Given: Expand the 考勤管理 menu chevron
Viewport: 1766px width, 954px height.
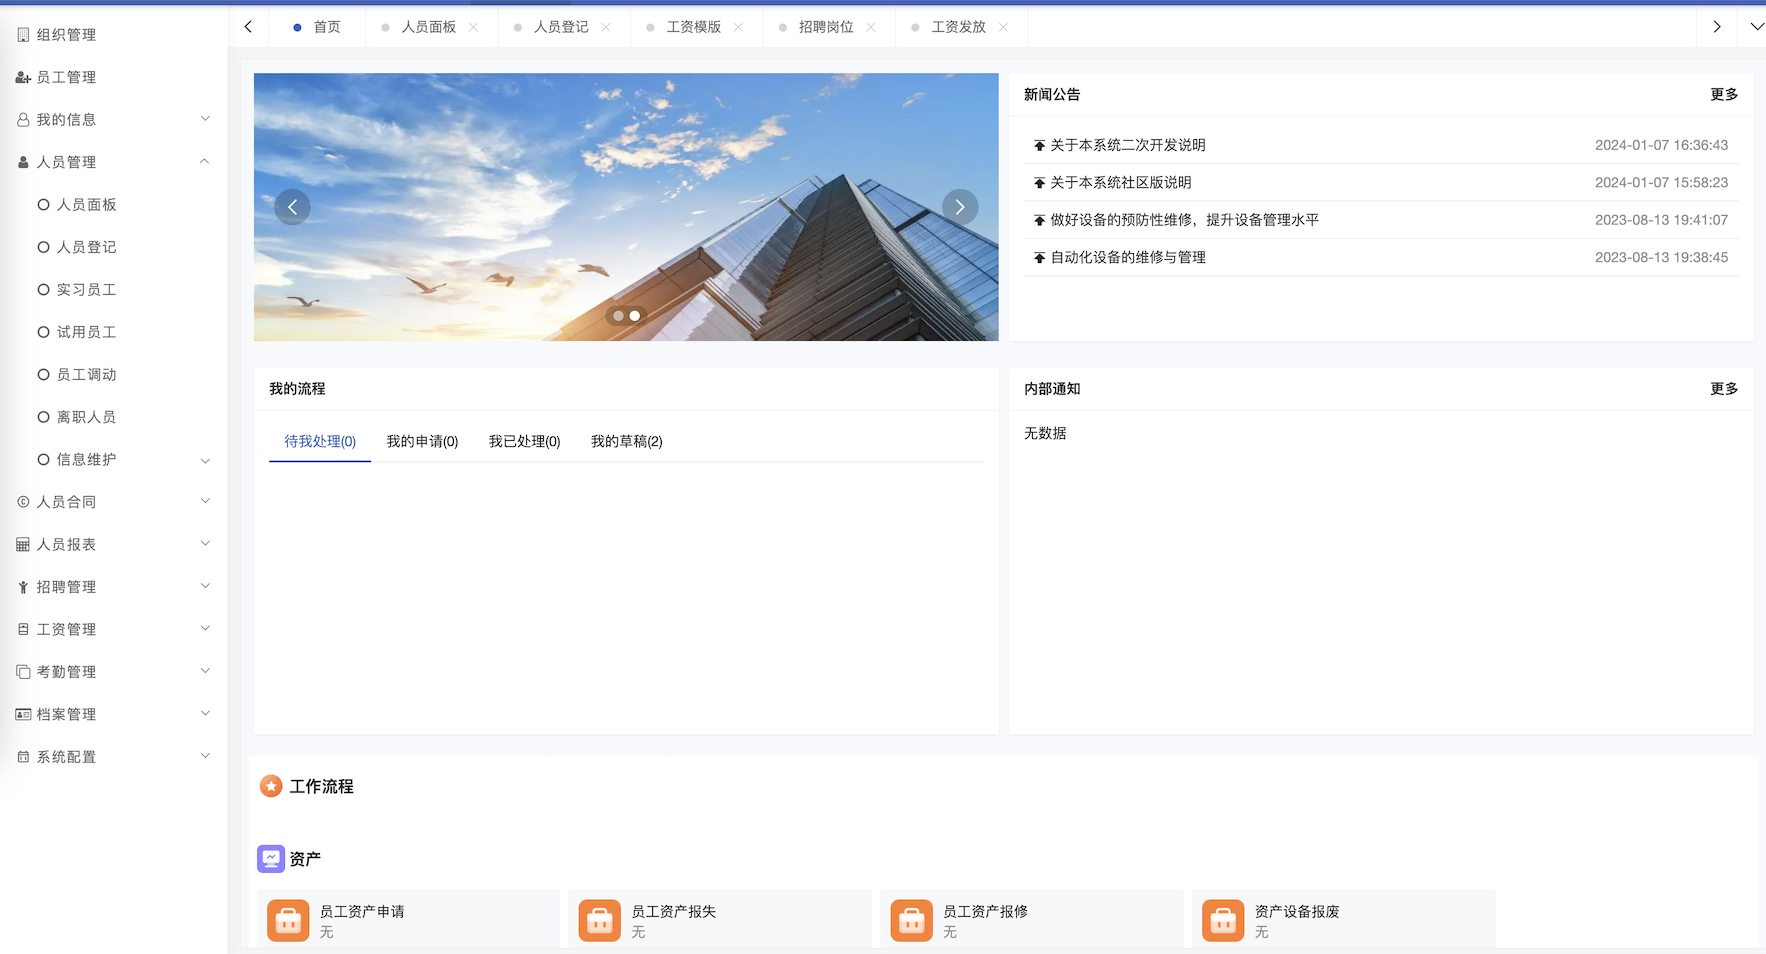Looking at the screenshot, I should pyautogui.click(x=205, y=671).
